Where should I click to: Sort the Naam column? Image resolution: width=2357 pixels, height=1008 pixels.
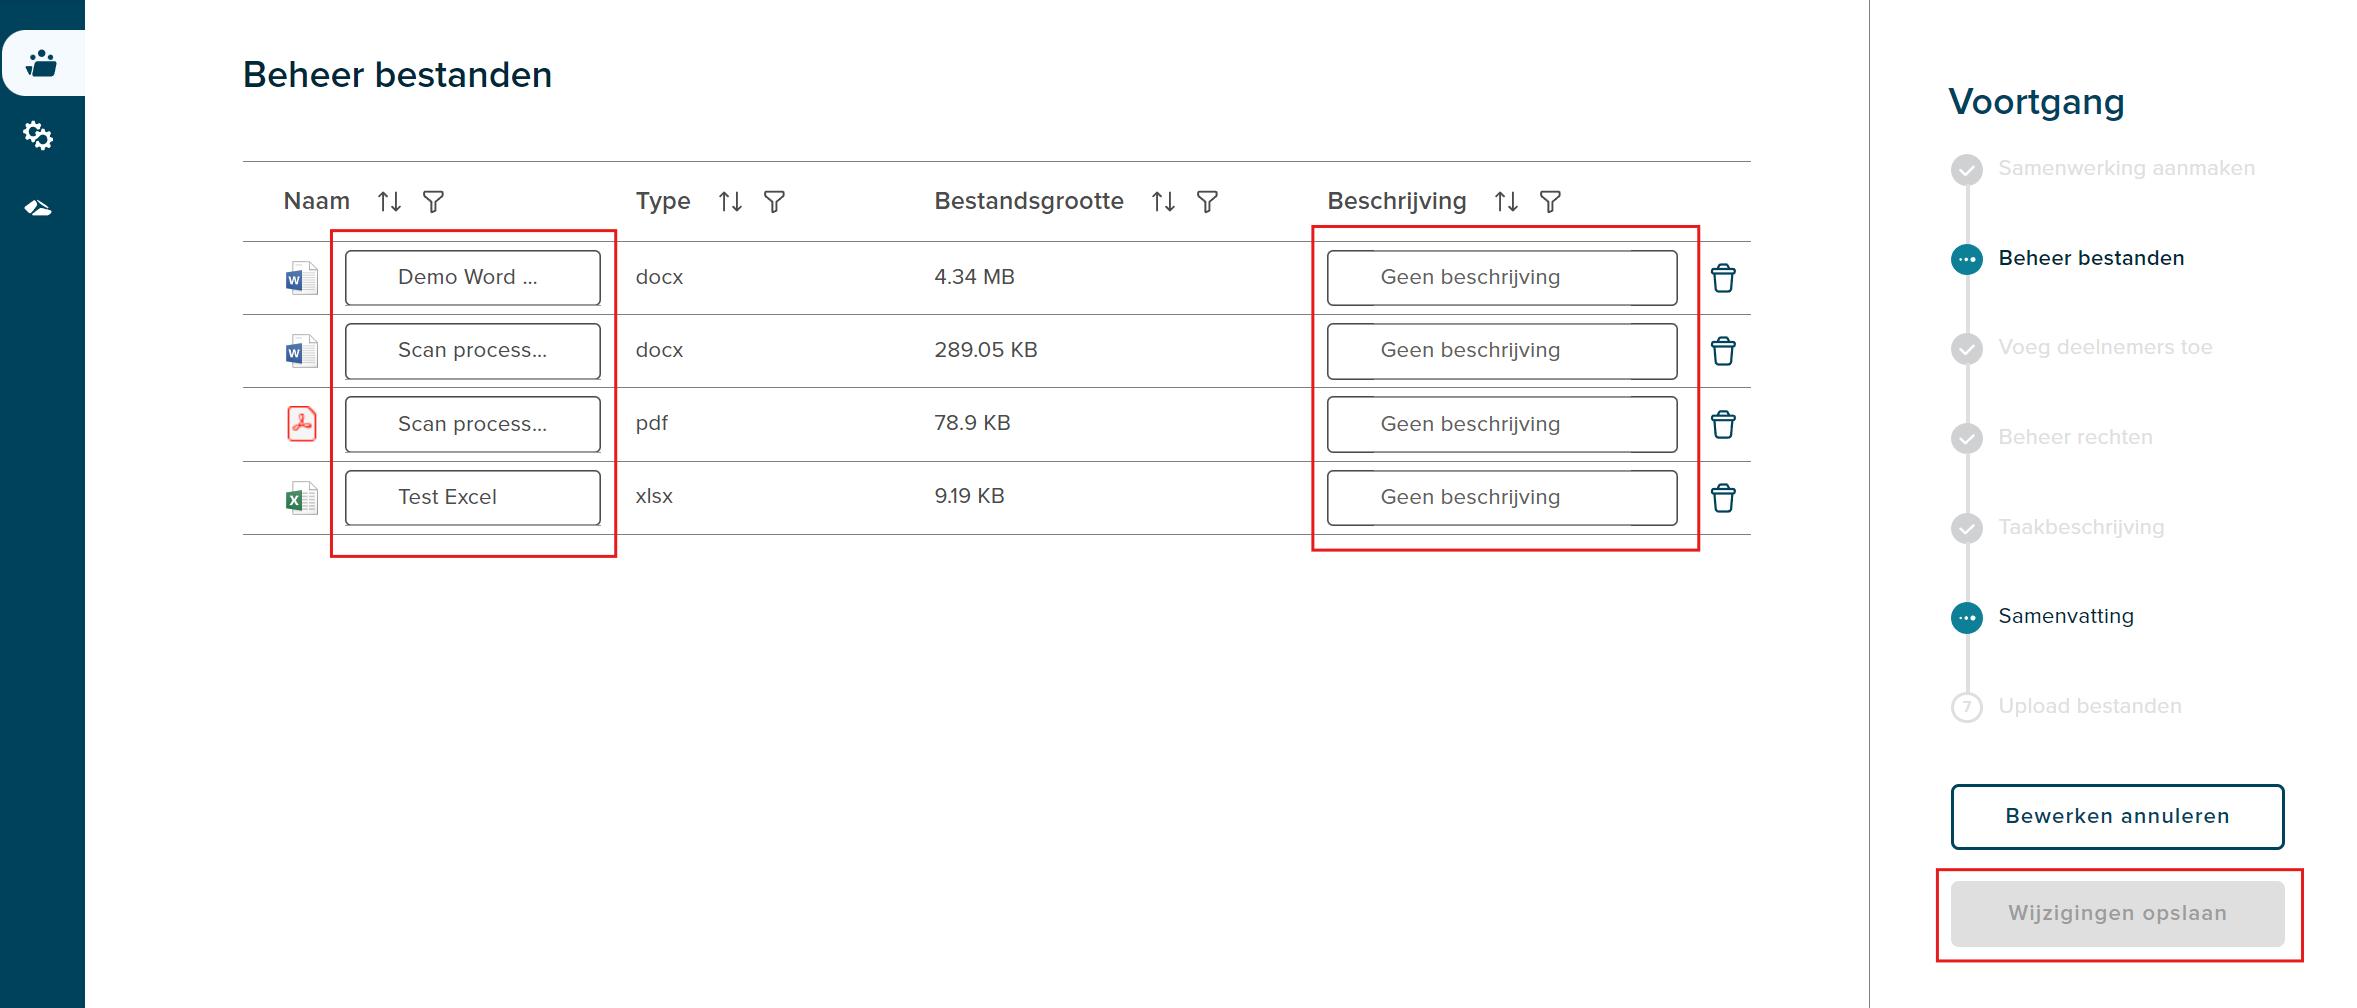coord(390,202)
